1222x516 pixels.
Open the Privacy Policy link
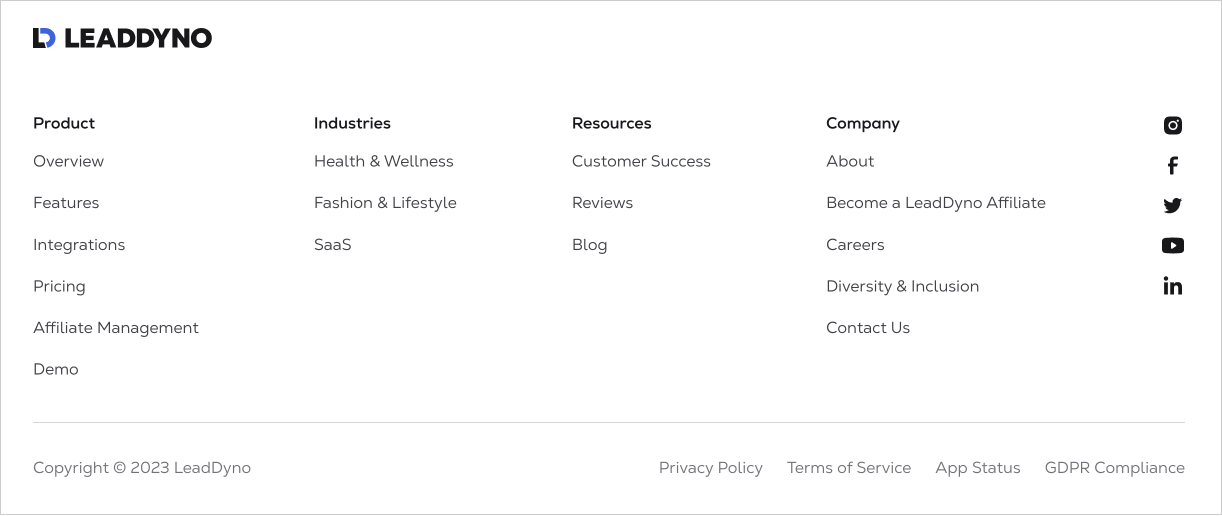pyautogui.click(x=710, y=468)
